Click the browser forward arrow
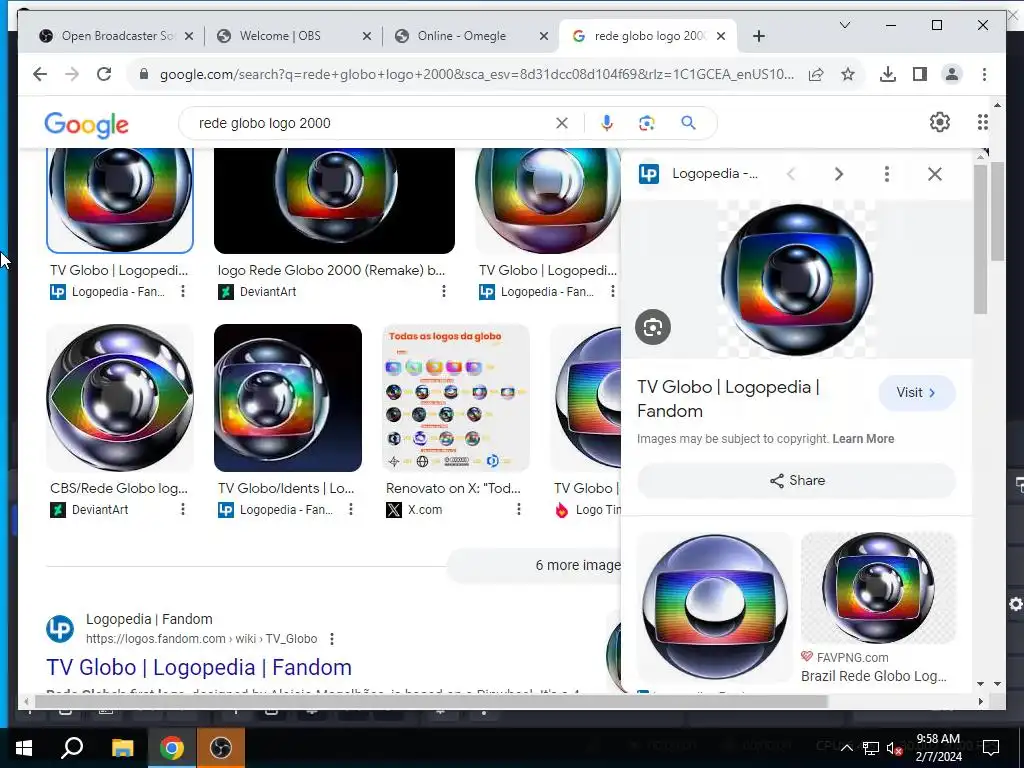 click(x=72, y=74)
